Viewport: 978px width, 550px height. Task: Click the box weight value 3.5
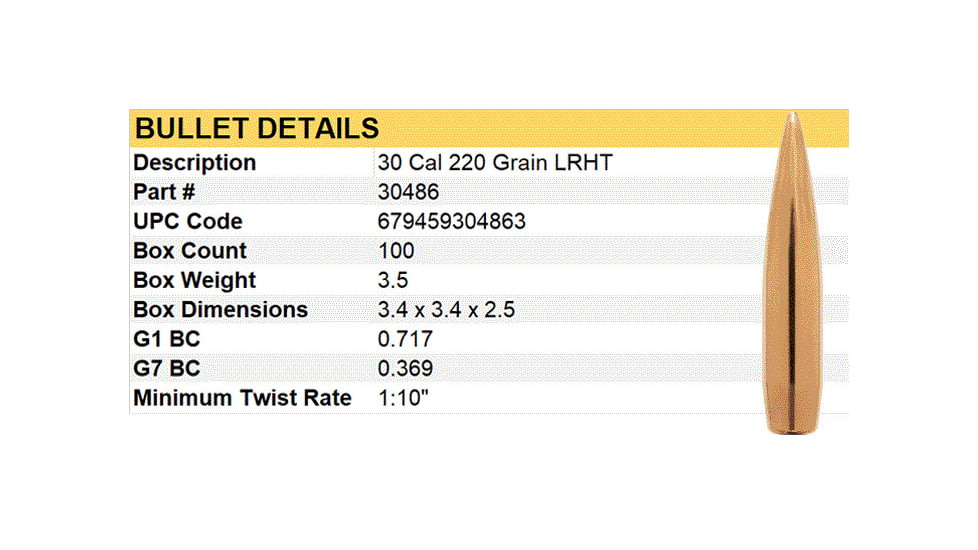[x=391, y=280]
